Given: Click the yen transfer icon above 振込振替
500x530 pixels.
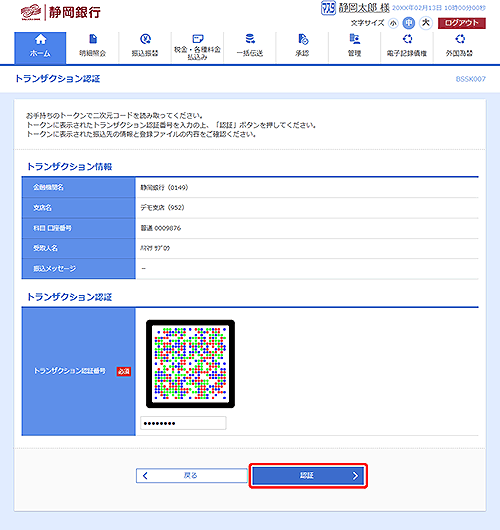Looking at the screenshot, I should (145, 39).
